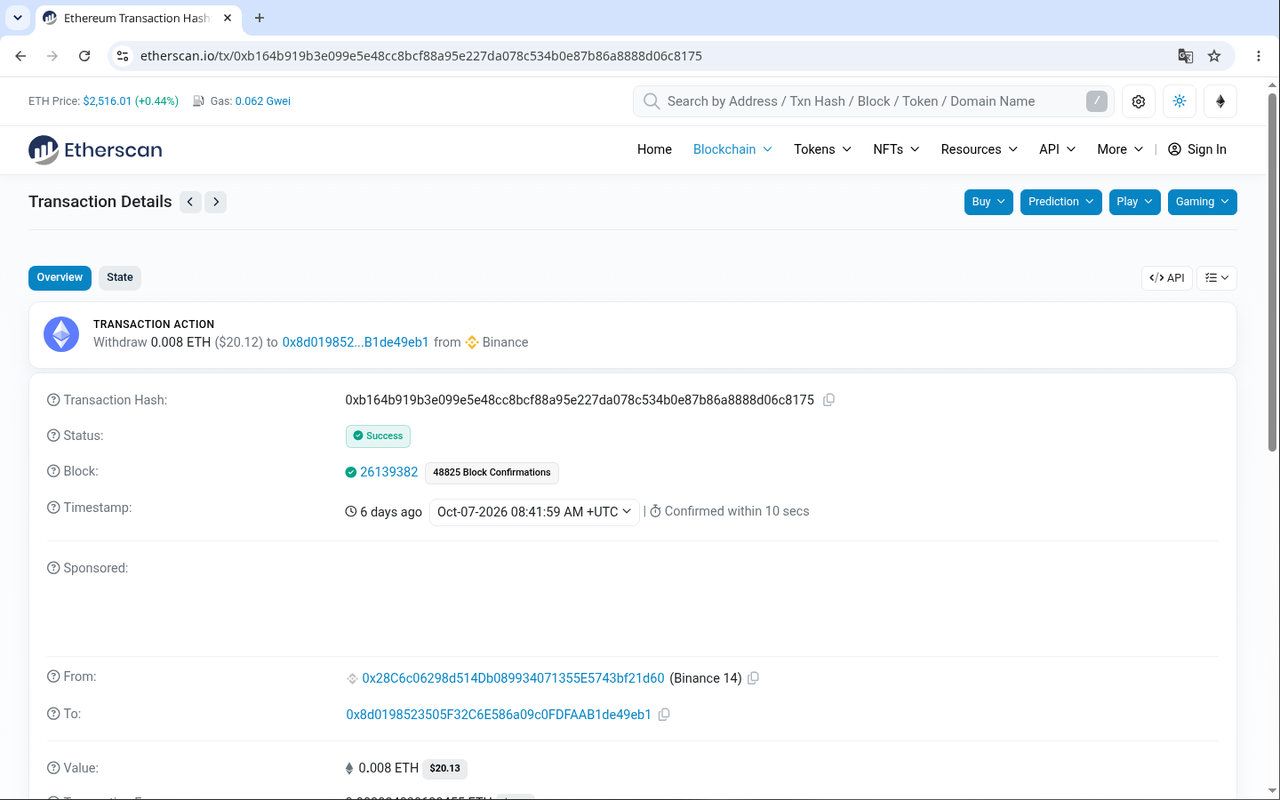Screen dimensions: 1280x800
Task: Open the timestamp format dropdown
Action: tap(534, 511)
